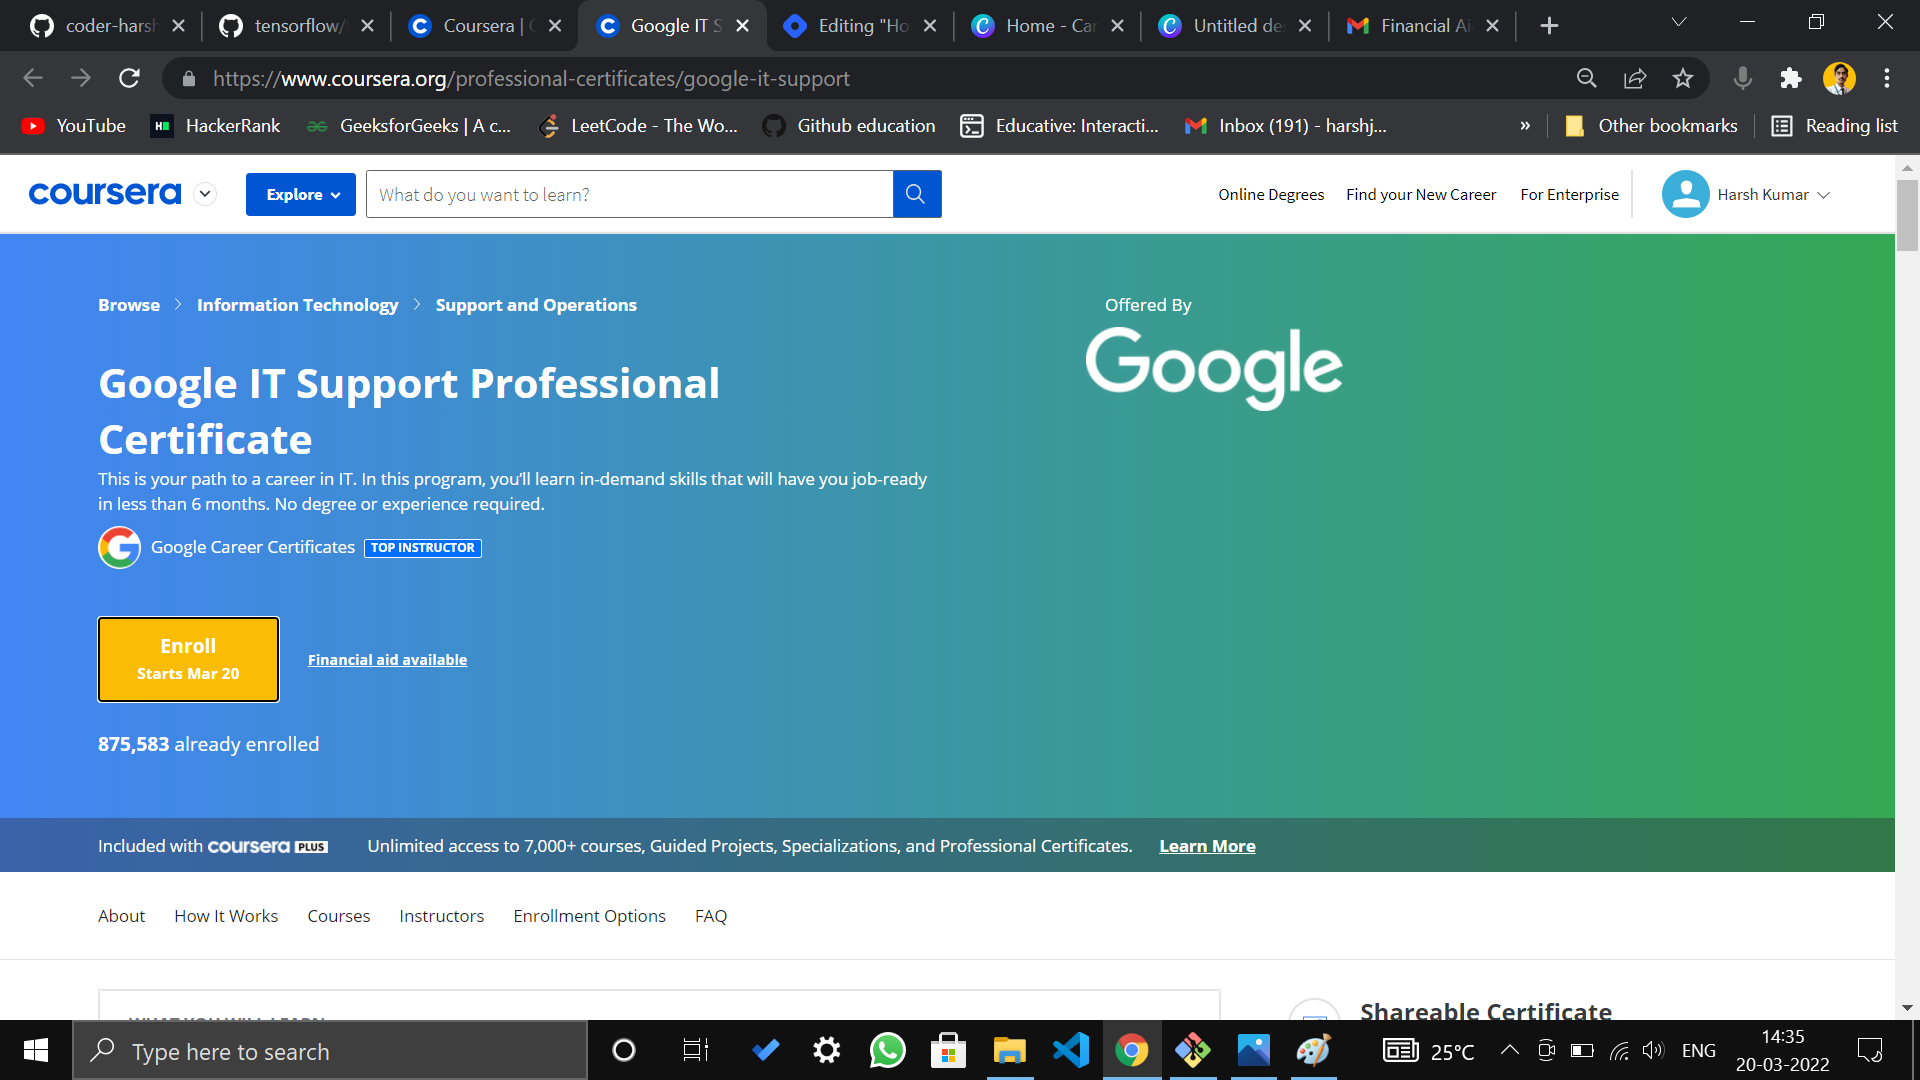Expand the Explore dropdown menu
Image resolution: width=1920 pixels, height=1080 pixels.
pyautogui.click(x=302, y=194)
